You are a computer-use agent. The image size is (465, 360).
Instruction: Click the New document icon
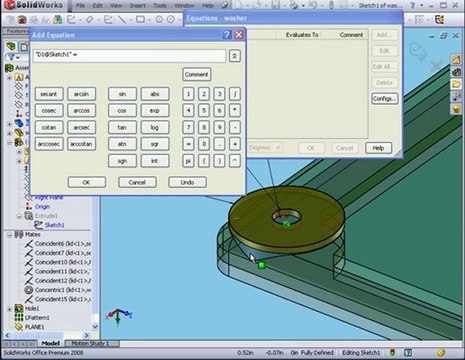pos(238,5)
